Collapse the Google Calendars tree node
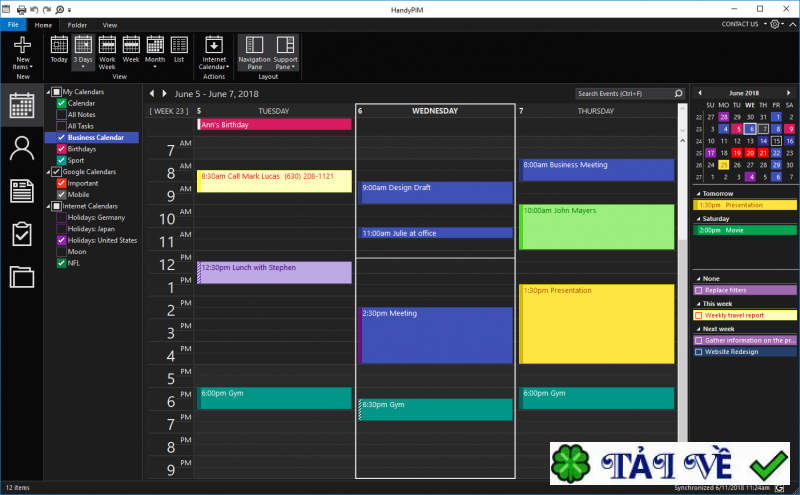Viewport: 800px width, 495px height. pos(48,172)
